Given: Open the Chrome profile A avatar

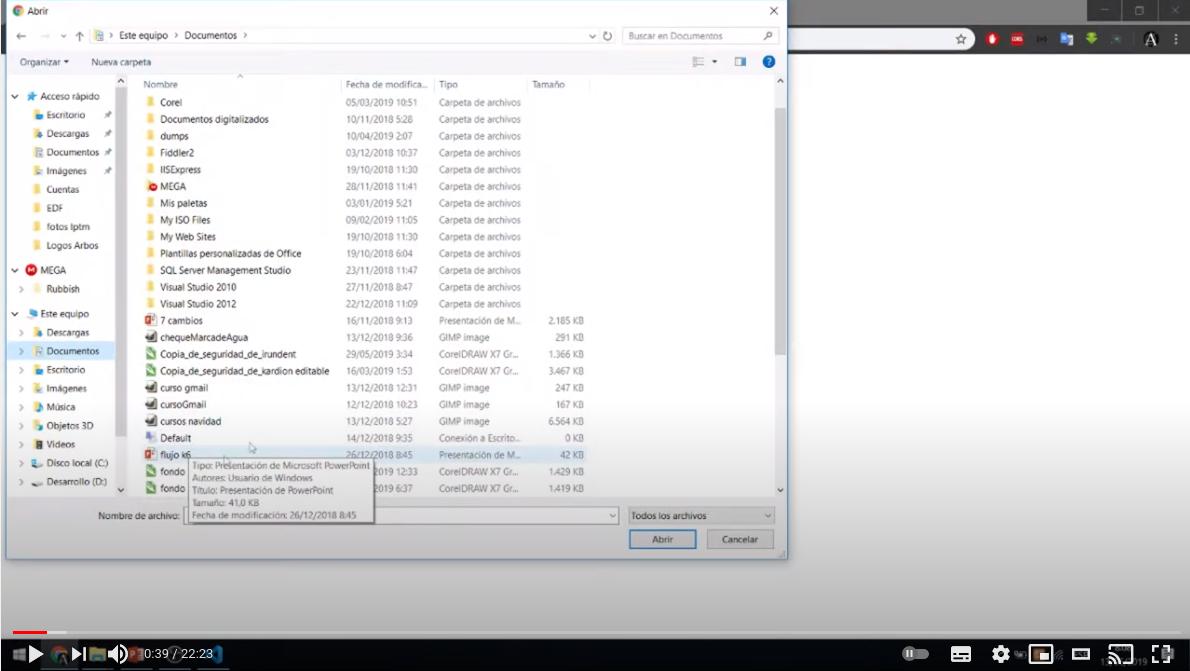Looking at the screenshot, I should (1151, 39).
